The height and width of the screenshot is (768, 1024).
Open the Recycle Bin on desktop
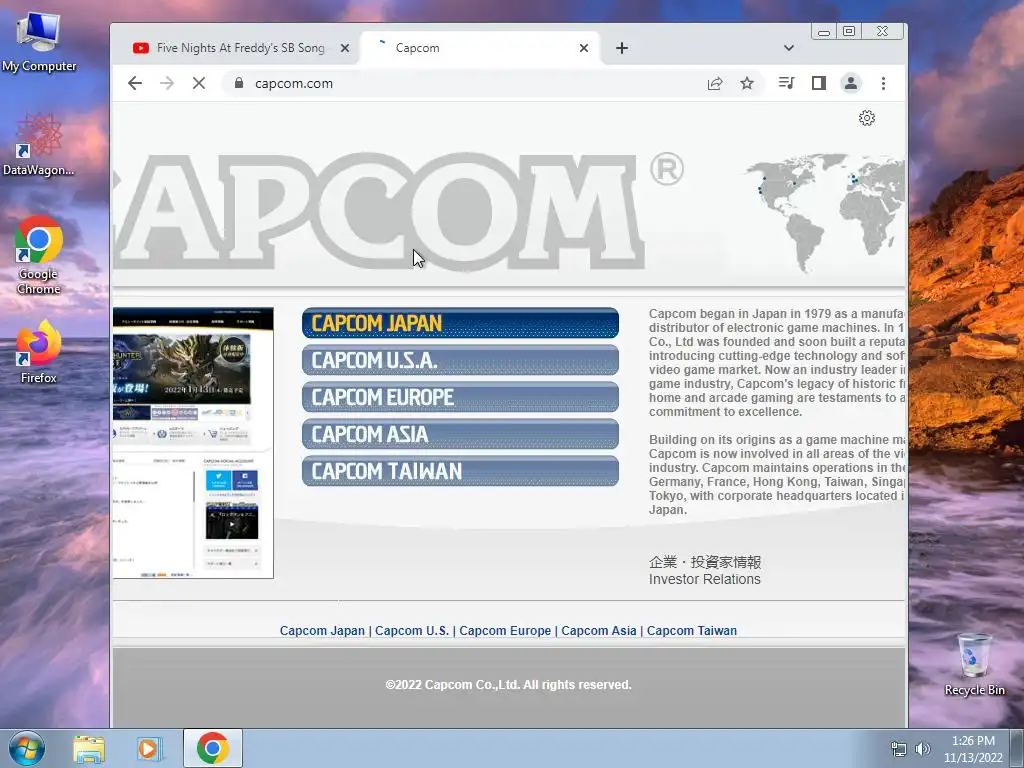(x=974, y=664)
